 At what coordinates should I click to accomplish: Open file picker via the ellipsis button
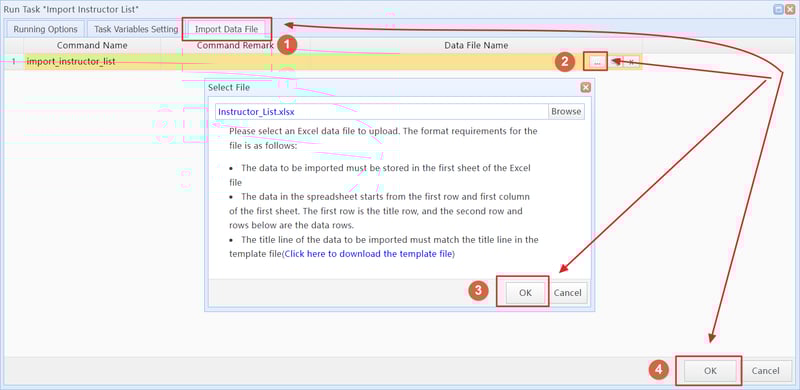click(x=597, y=62)
